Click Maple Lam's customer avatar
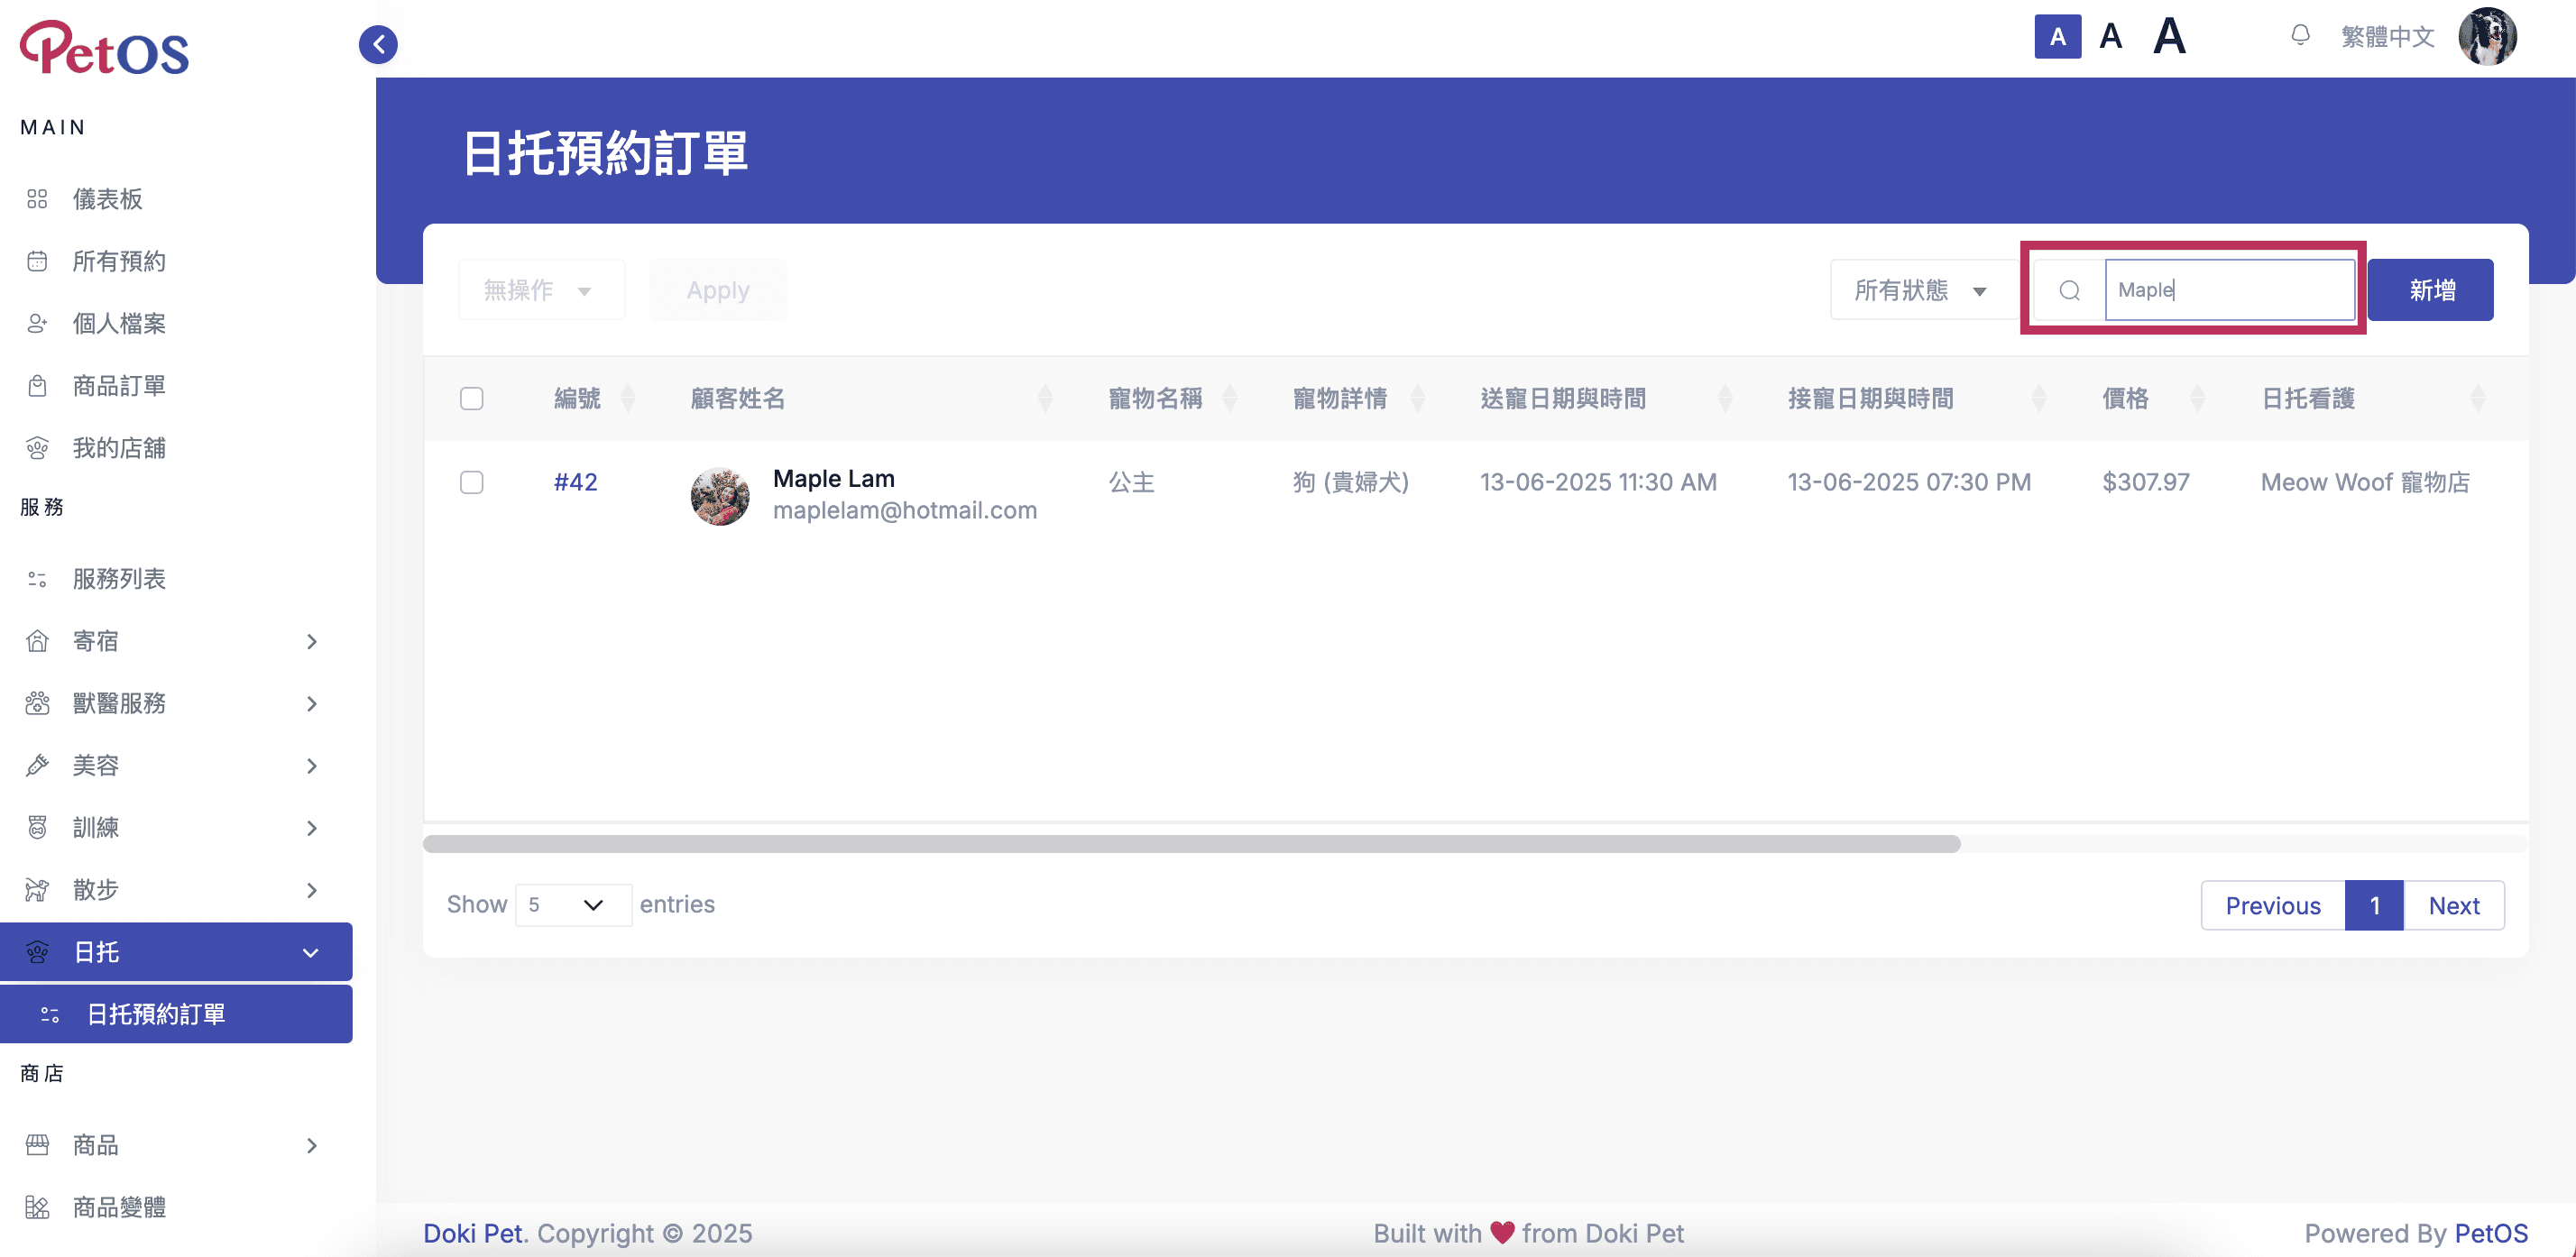 (x=720, y=496)
